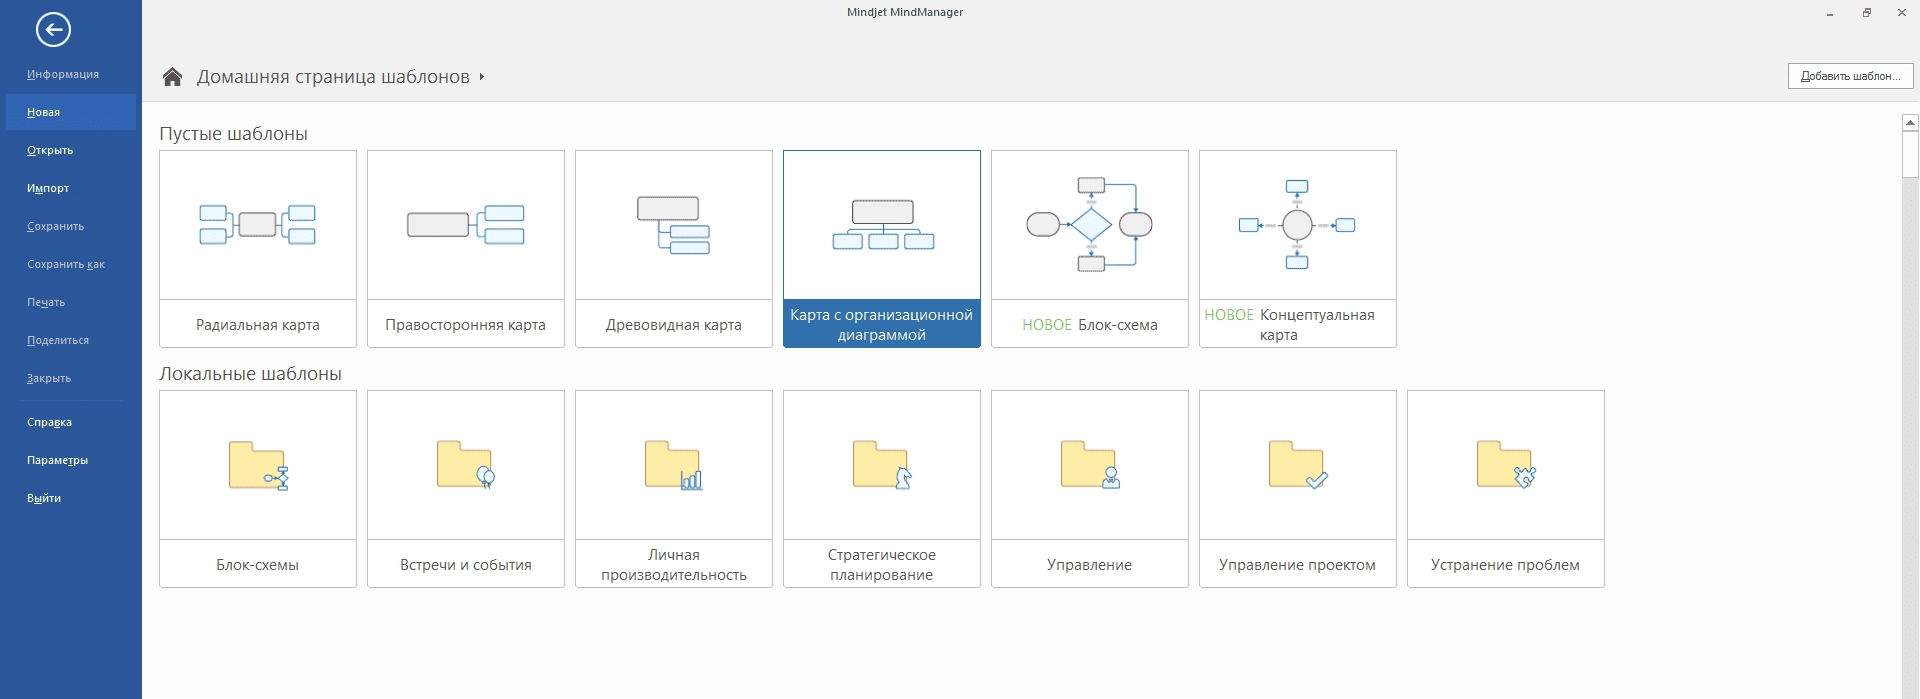This screenshot has width=1920, height=699.
Task: Click the Устранение проблем label
Action: point(1506,565)
